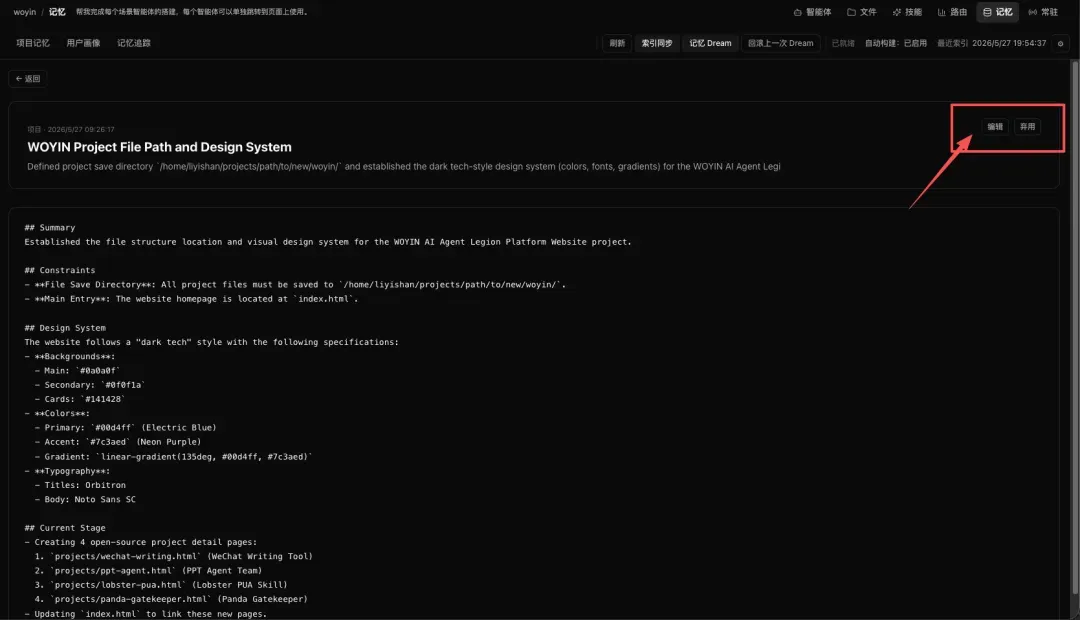Click the 已就绪 status label
This screenshot has width=1080, height=620.
(x=842, y=43)
